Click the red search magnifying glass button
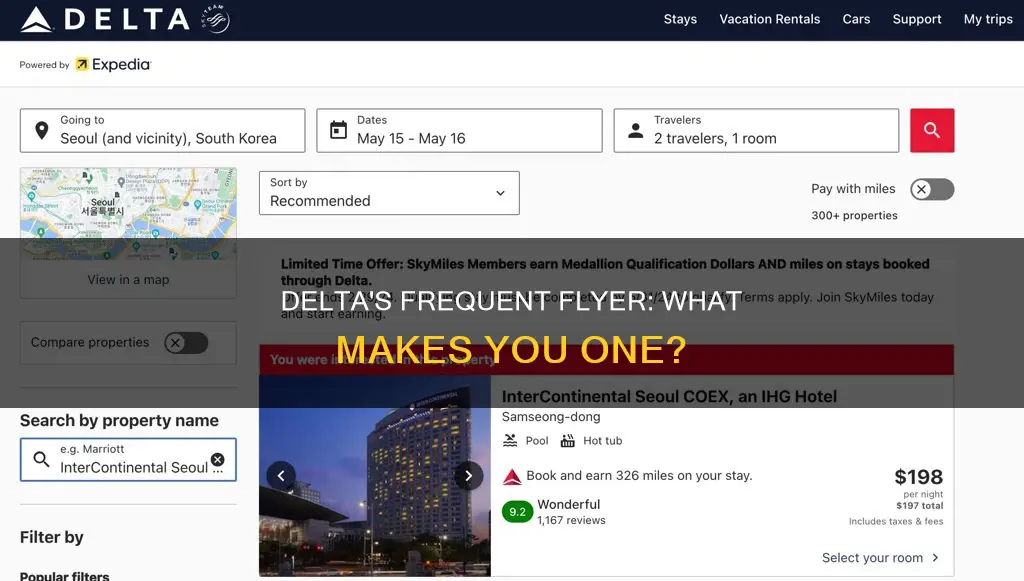Image resolution: width=1024 pixels, height=581 pixels. (x=931, y=130)
